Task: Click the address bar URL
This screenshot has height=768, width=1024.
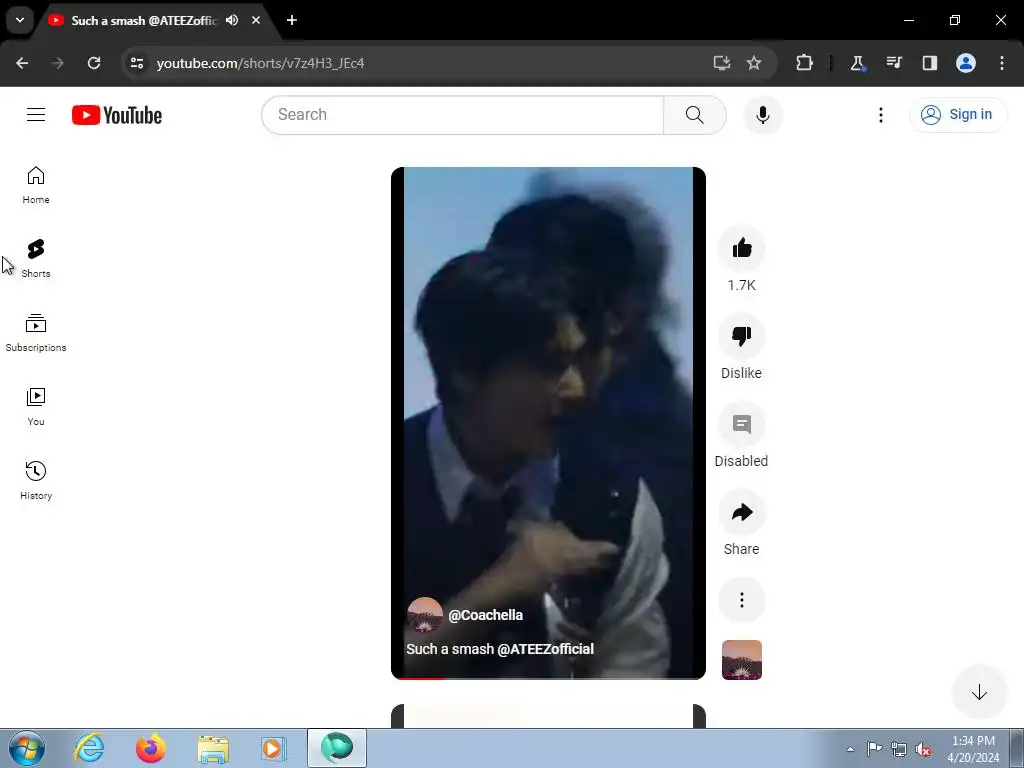Action: (x=260, y=63)
